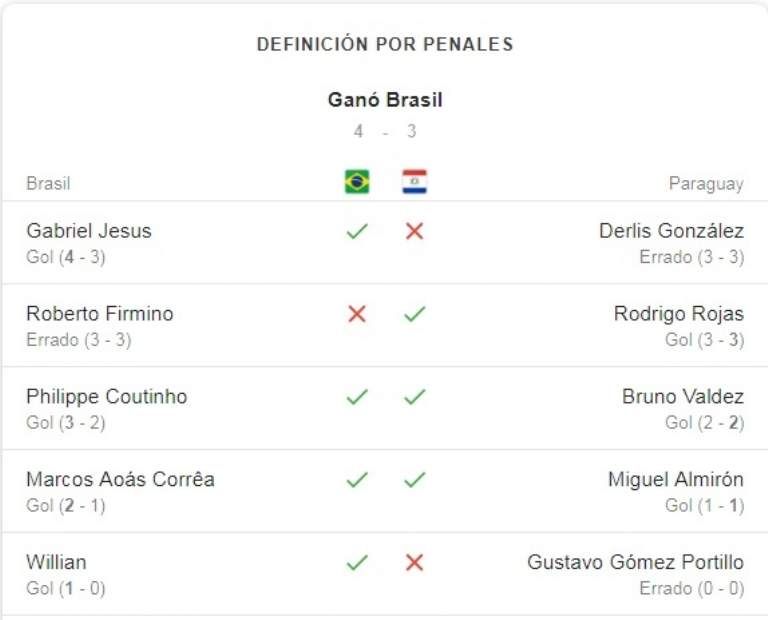Click the Ganó Brasil result heading
The height and width of the screenshot is (620, 768).
pos(385,100)
